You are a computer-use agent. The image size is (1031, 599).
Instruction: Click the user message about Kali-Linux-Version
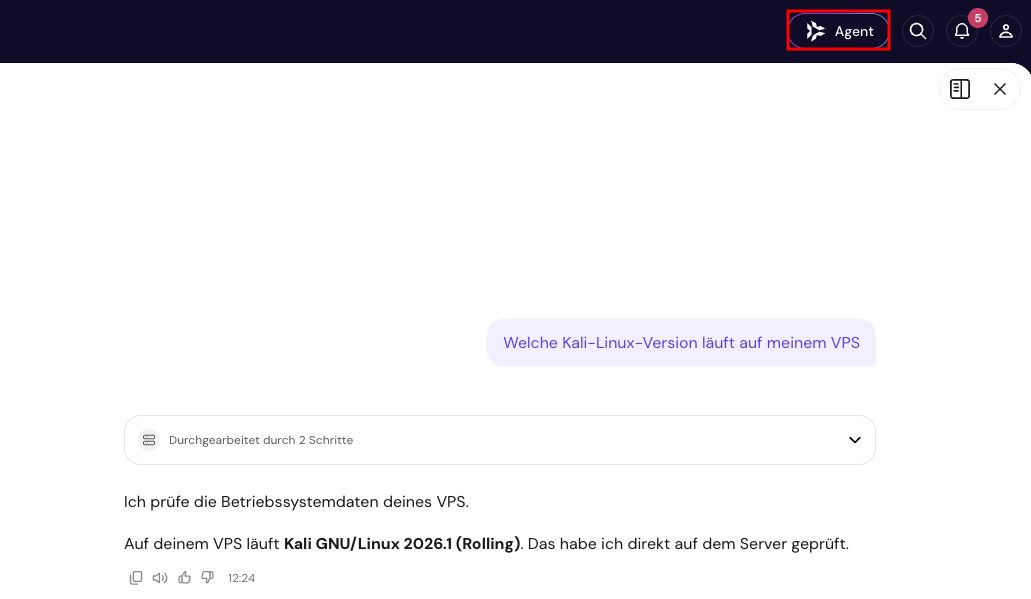pos(681,343)
